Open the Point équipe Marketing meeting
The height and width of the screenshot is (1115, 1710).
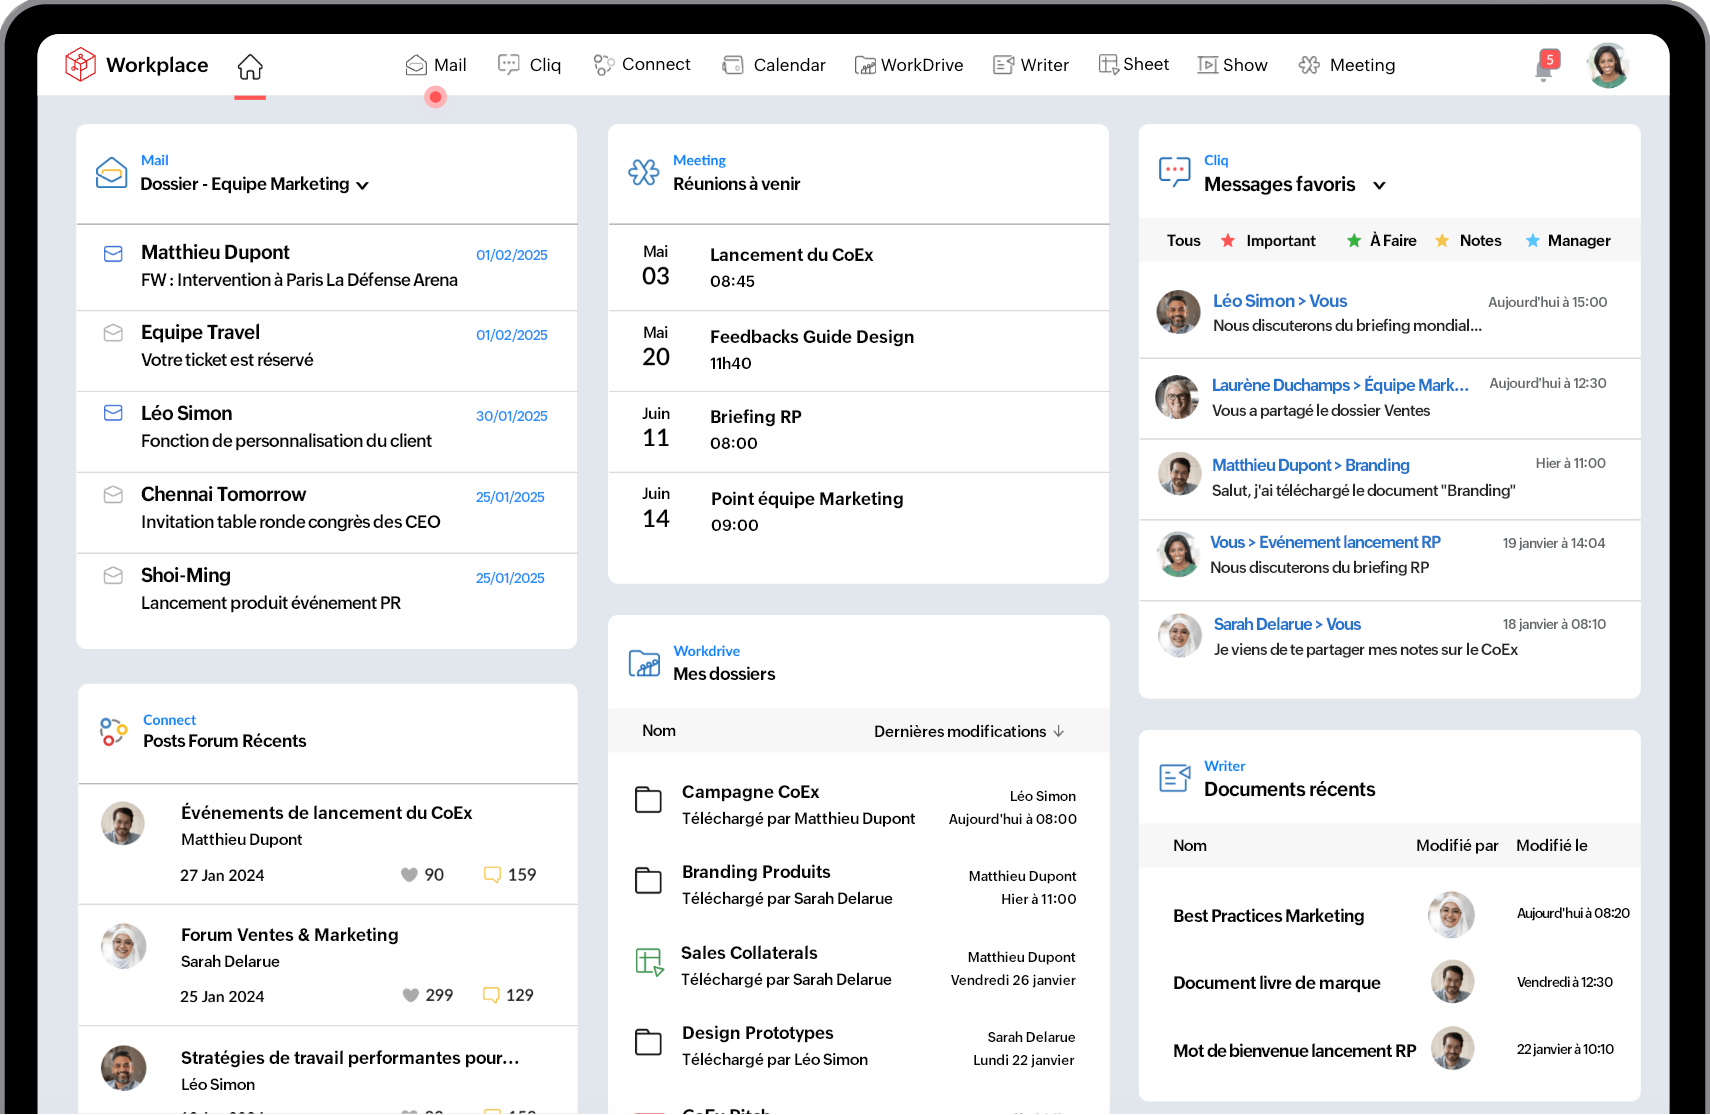coord(858,512)
